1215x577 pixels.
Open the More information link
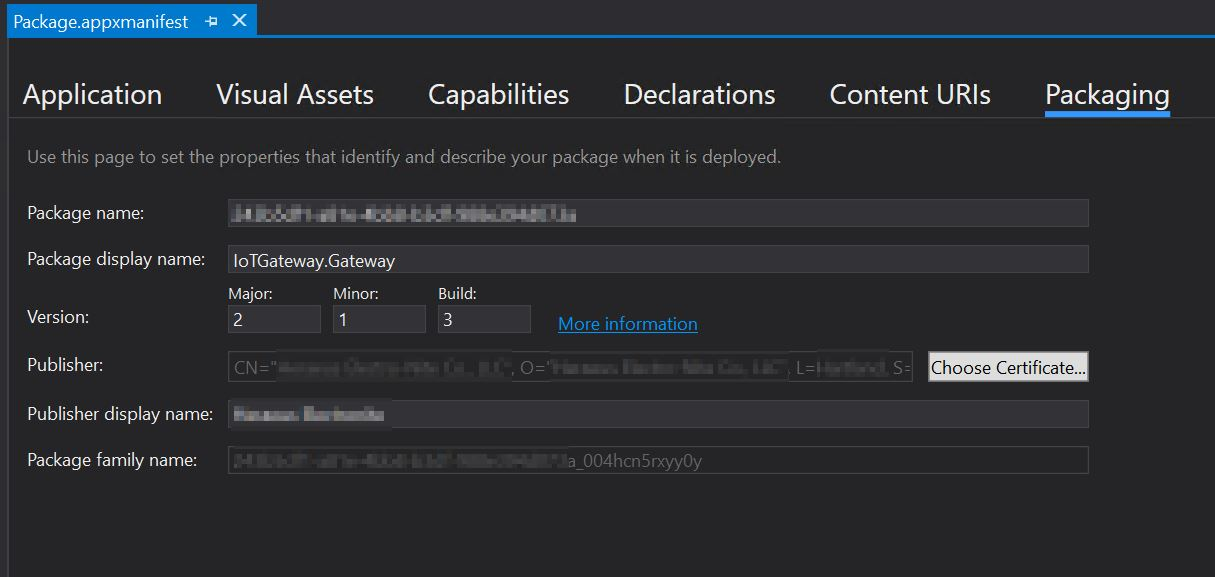coord(628,324)
